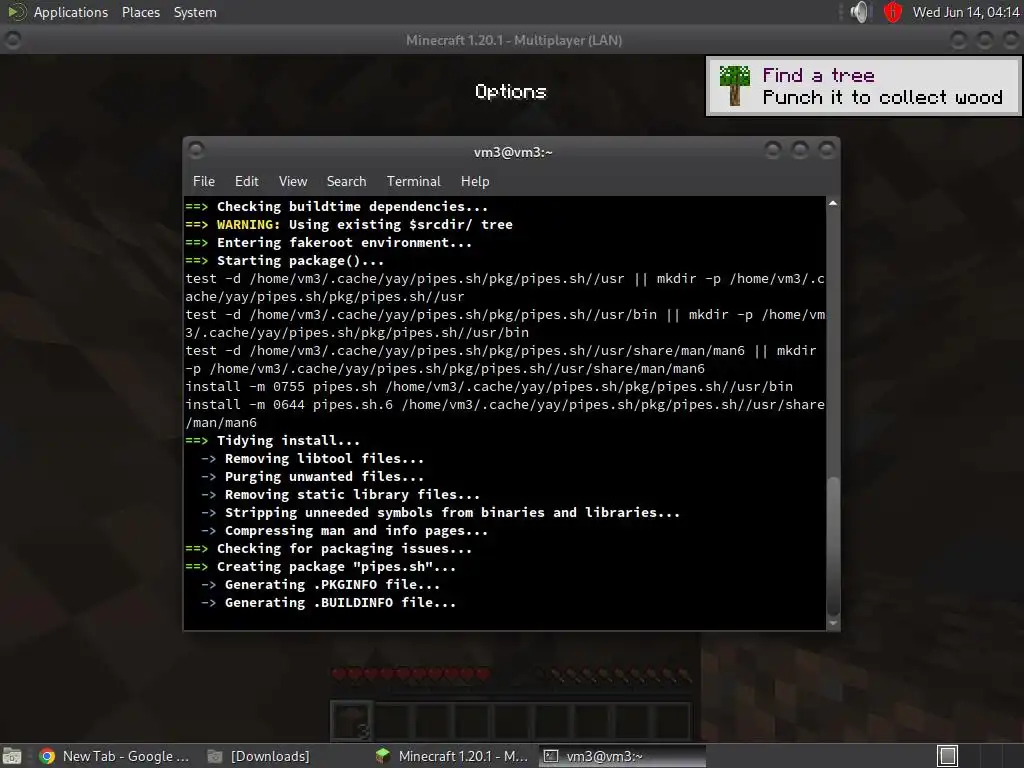Click the panel launcher icon beside Applications

16,12
